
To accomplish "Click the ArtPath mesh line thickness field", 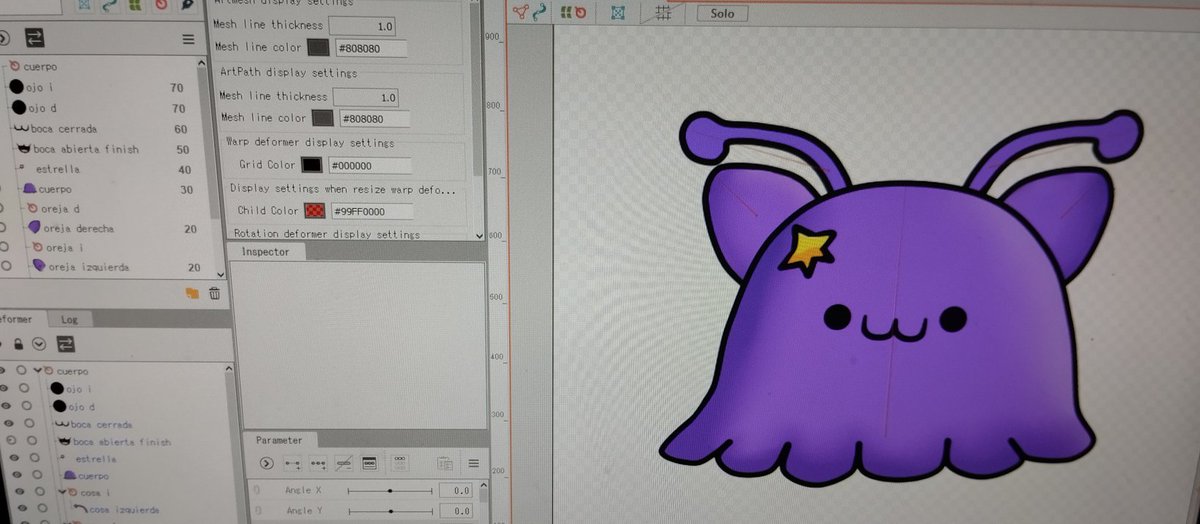I will 366,97.
